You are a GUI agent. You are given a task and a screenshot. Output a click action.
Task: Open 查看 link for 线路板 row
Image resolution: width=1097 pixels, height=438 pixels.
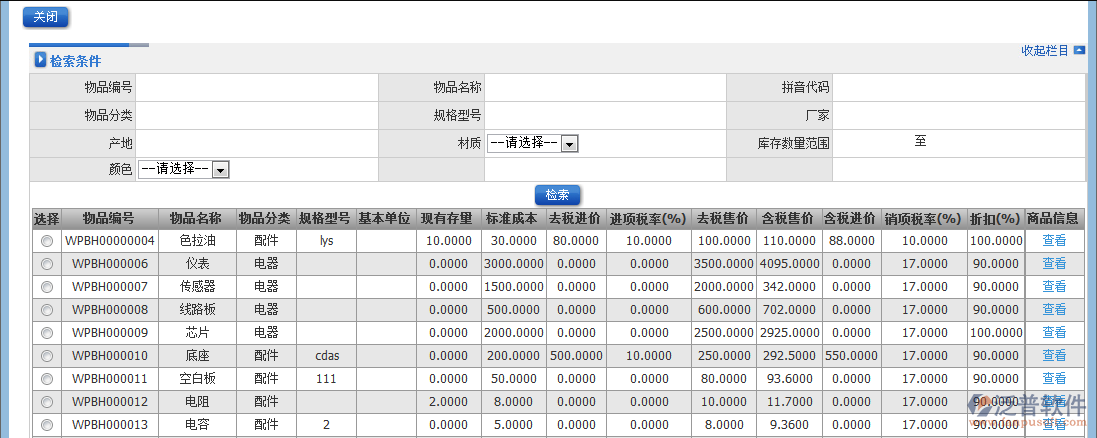[1054, 310]
